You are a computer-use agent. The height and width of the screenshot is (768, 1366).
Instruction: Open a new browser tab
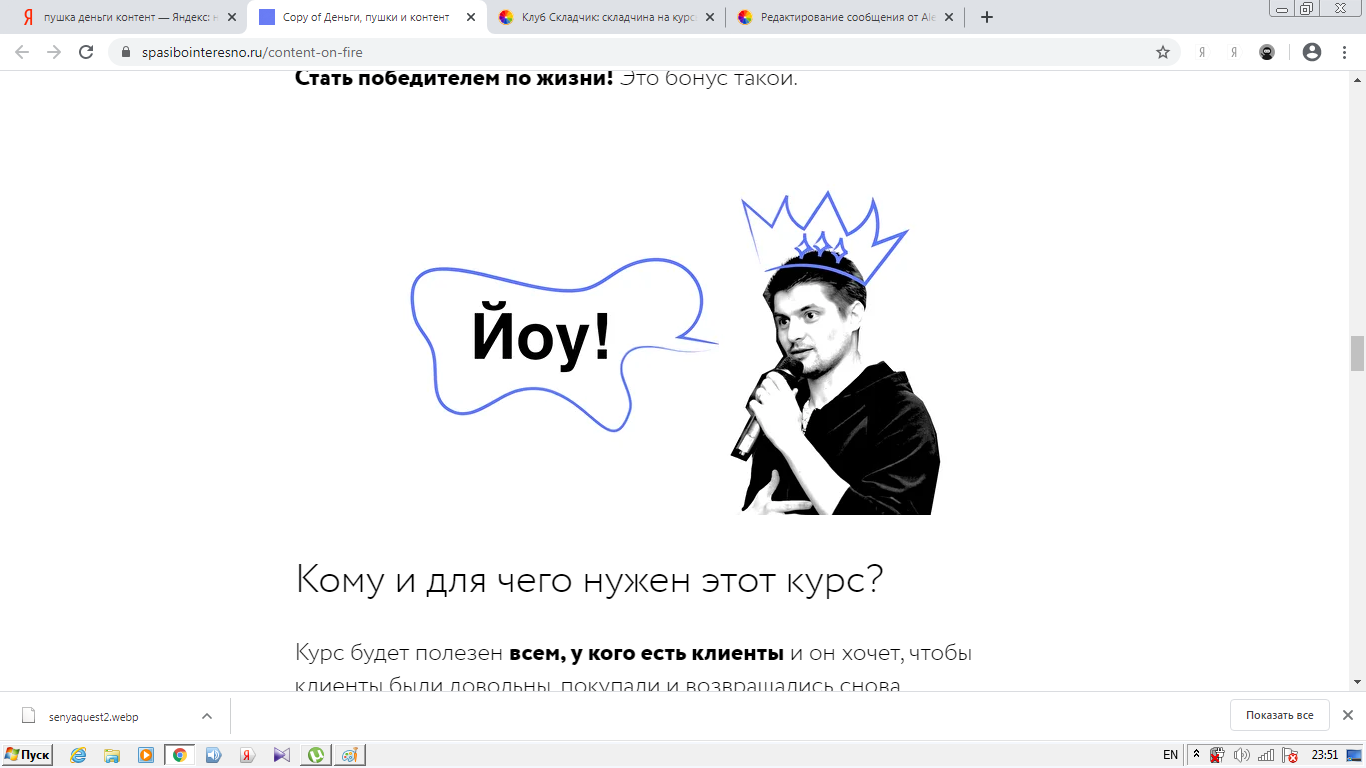pyautogui.click(x=987, y=17)
